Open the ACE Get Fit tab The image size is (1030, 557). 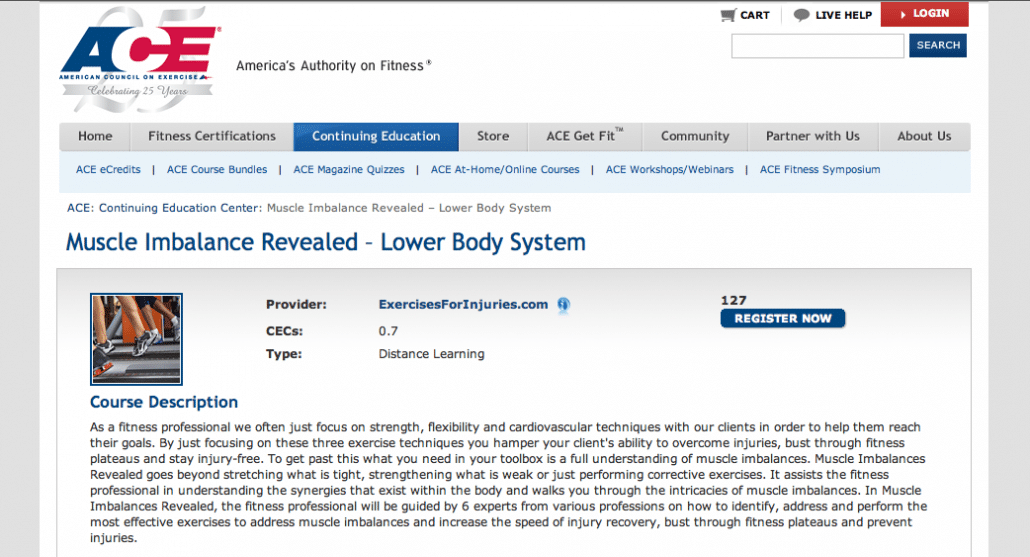585,137
